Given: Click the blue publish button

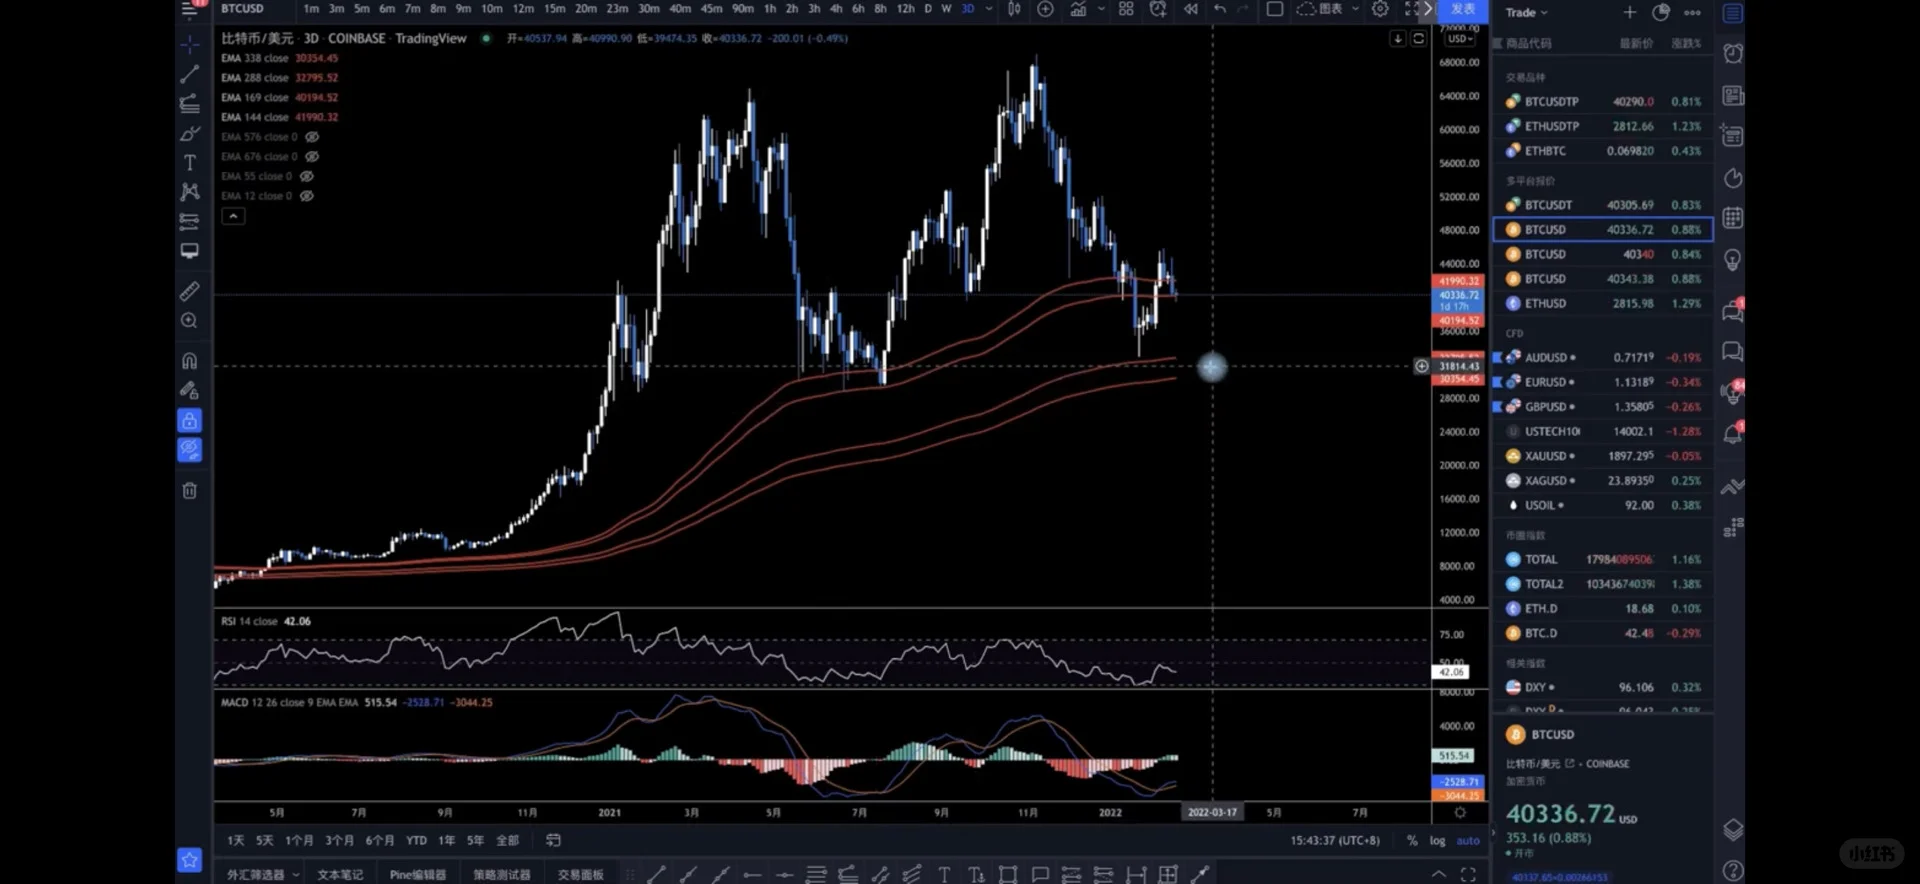Looking at the screenshot, I should coord(1463,10).
